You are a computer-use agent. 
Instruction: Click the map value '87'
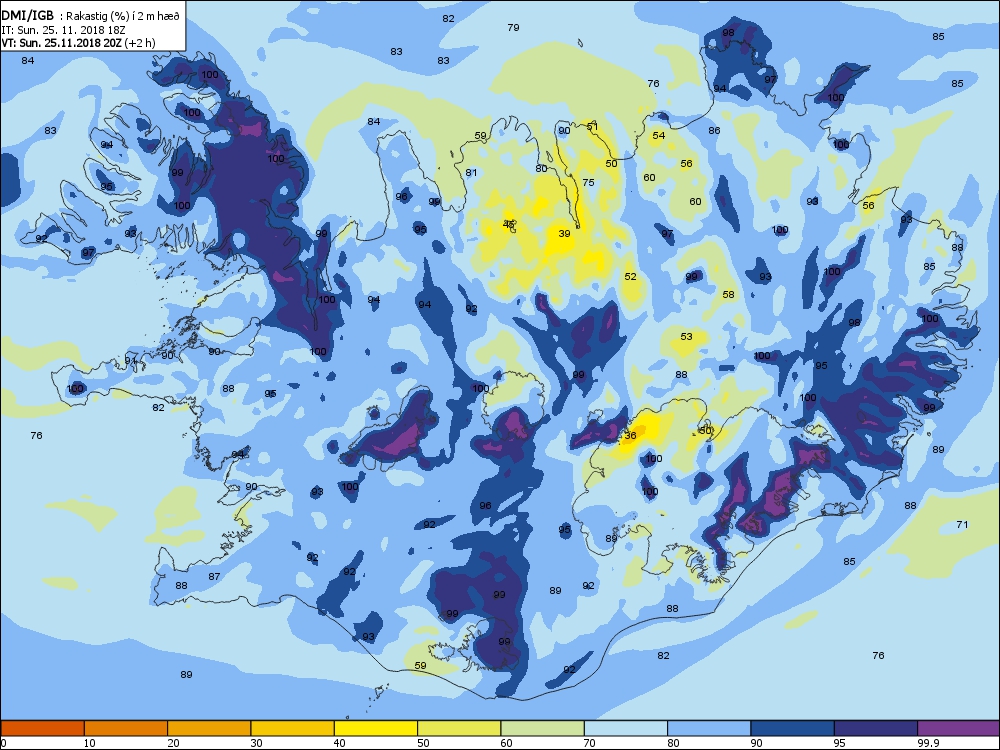tap(214, 577)
